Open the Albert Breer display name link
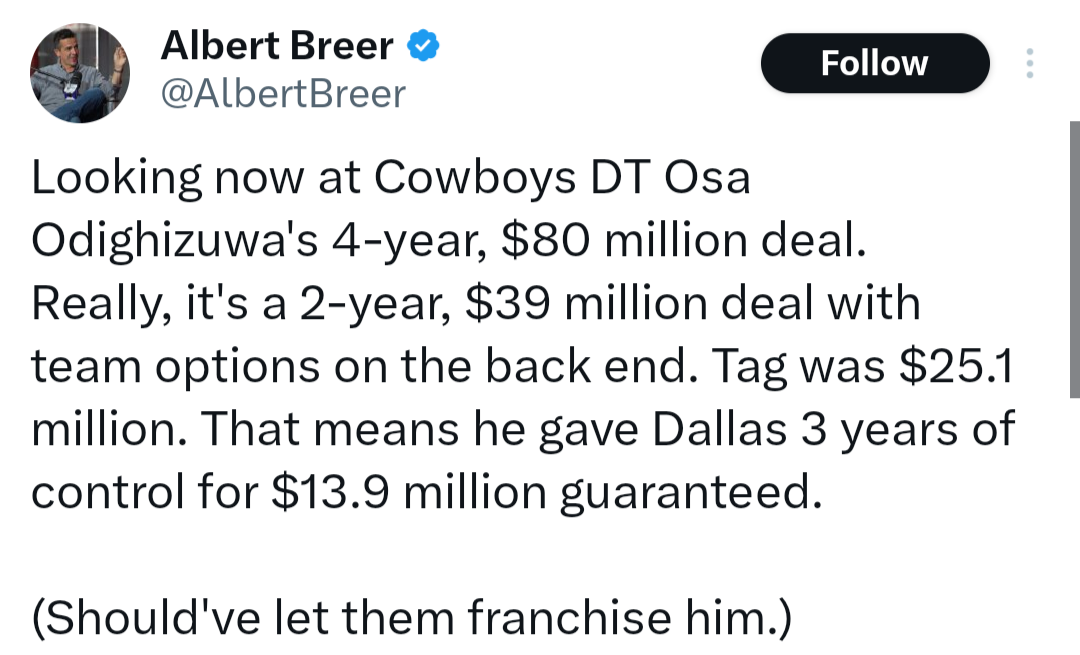Screen dimensions: 1080x655 click(277, 46)
